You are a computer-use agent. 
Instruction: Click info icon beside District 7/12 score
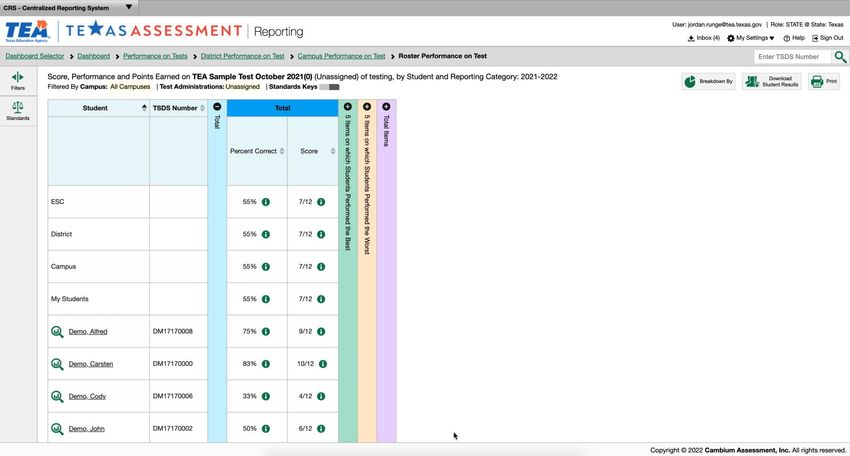click(x=321, y=234)
